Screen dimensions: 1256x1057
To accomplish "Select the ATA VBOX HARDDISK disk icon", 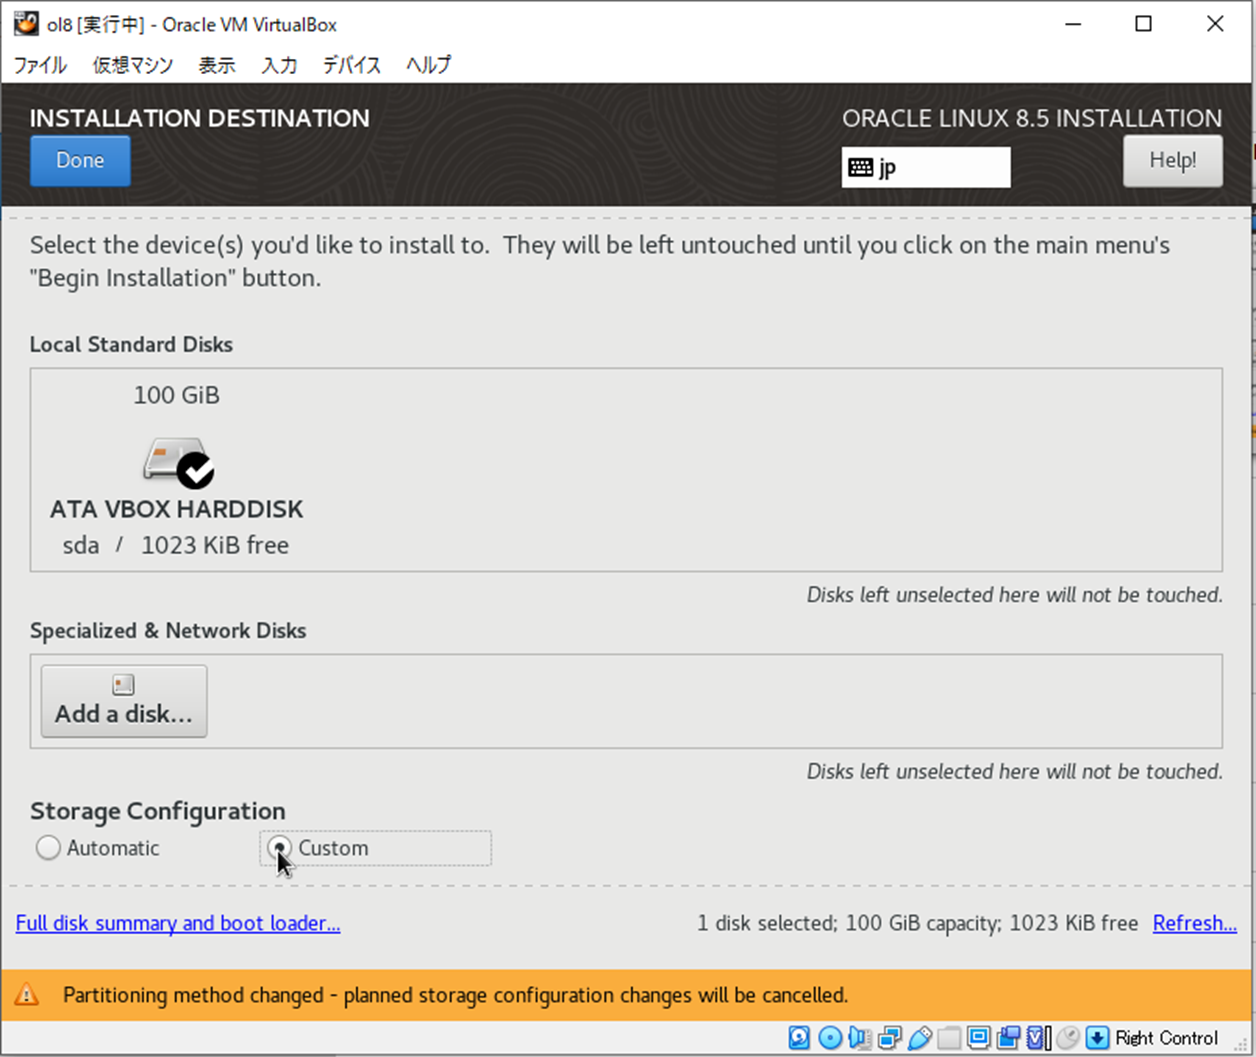I will click(x=178, y=462).
